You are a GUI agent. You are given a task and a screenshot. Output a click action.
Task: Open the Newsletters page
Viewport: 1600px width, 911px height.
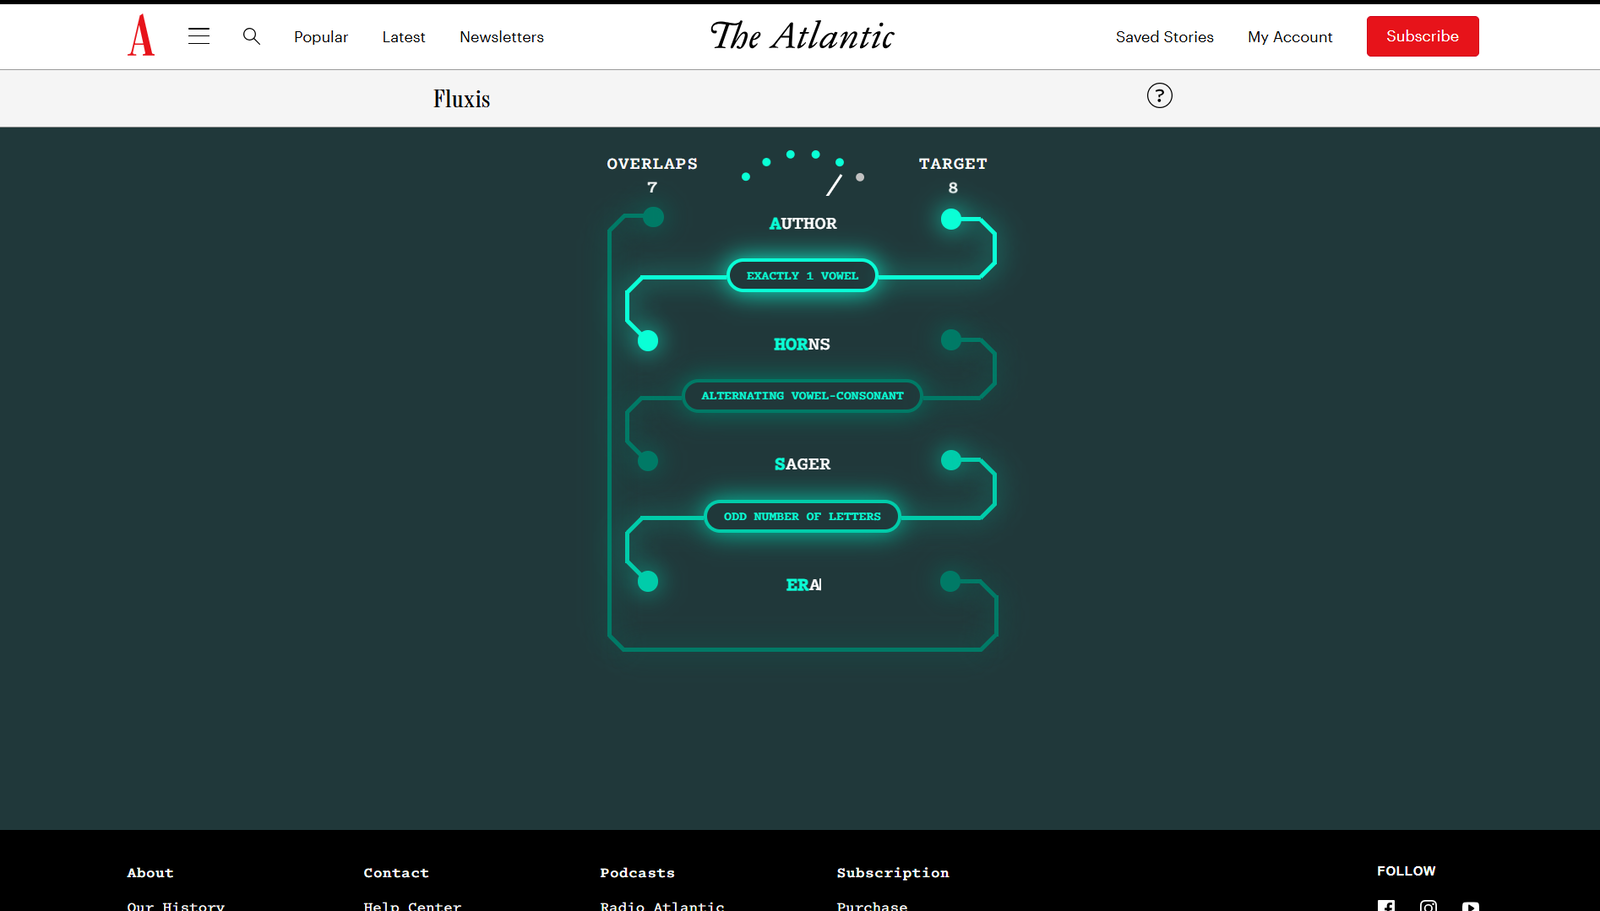(x=501, y=37)
